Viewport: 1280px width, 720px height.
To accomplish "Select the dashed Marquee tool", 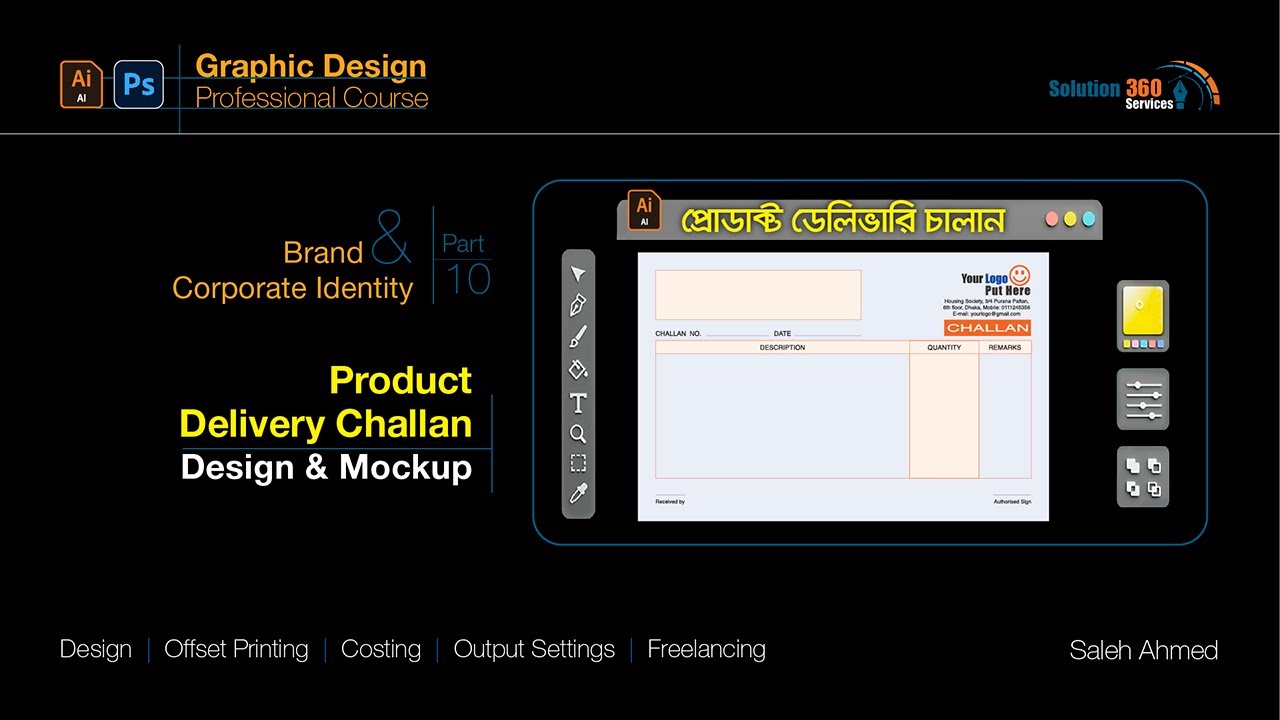I will (578, 463).
